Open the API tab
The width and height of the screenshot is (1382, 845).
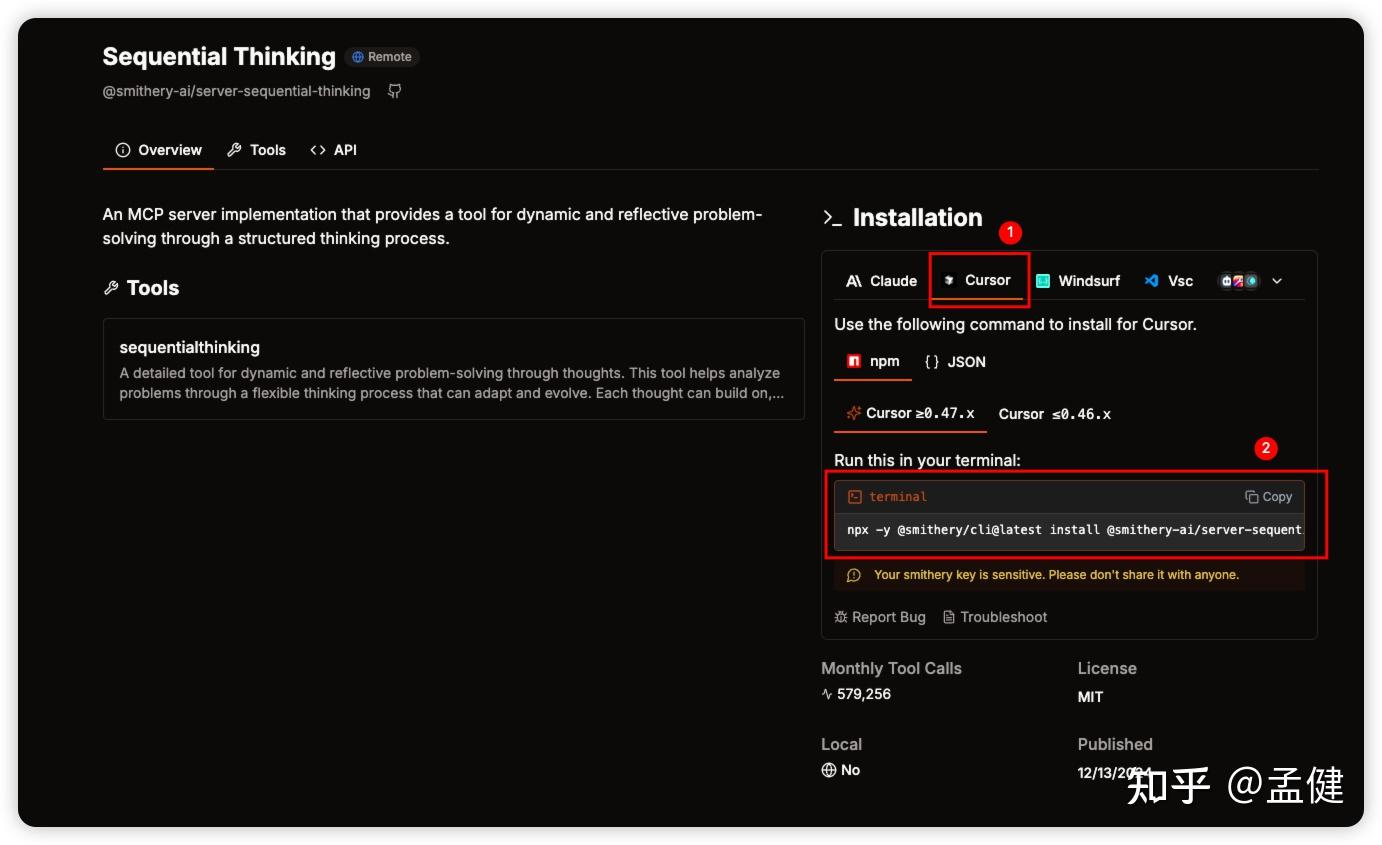(333, 150)
